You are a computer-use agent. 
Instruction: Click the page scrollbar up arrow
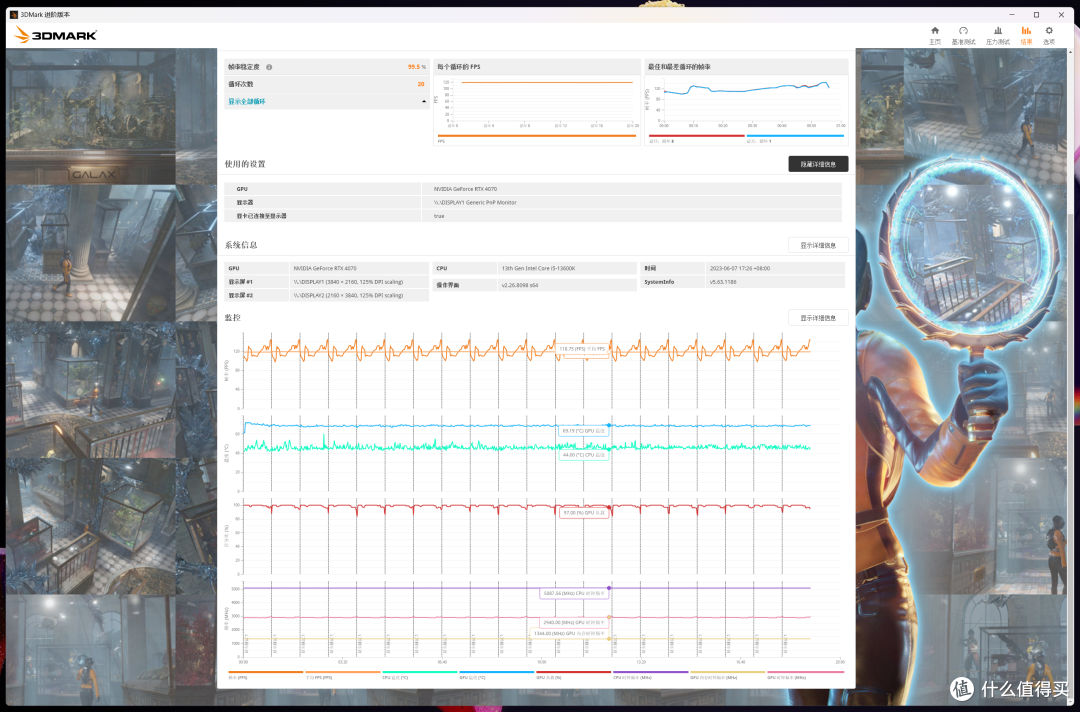pyautogui.click(x=1070, y=53)
